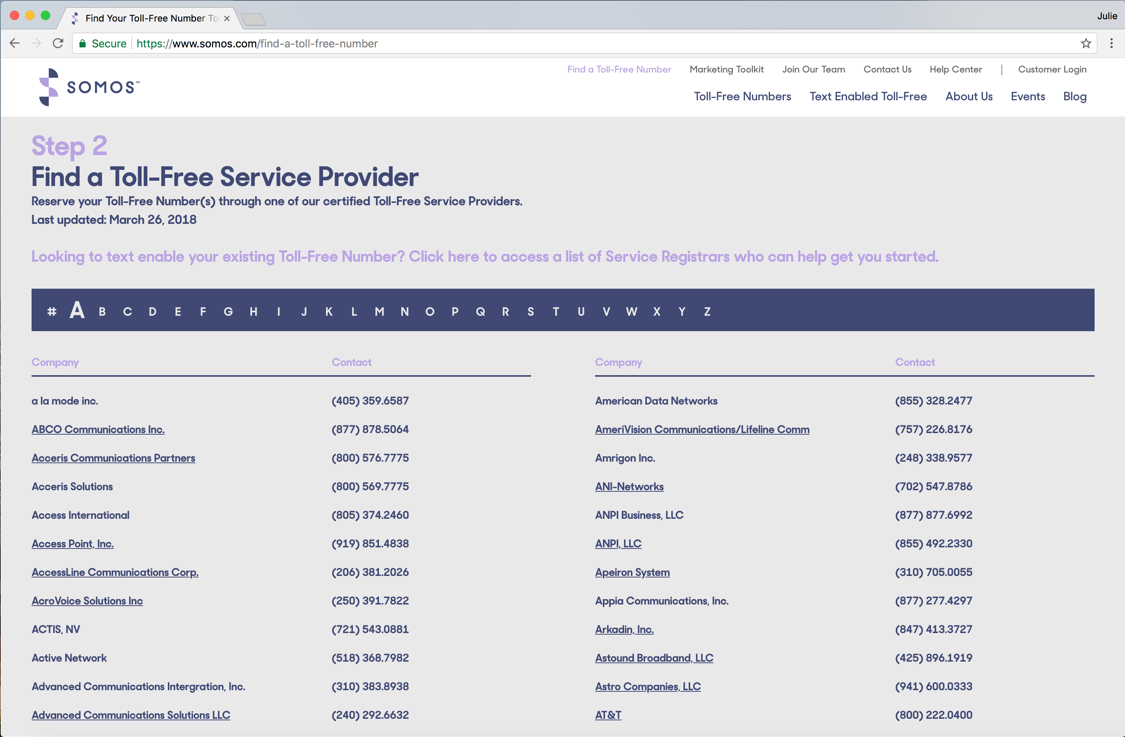Screen dimensions: 1125x737
Task: Click the secure padlock icon
Action: [83, 44]
